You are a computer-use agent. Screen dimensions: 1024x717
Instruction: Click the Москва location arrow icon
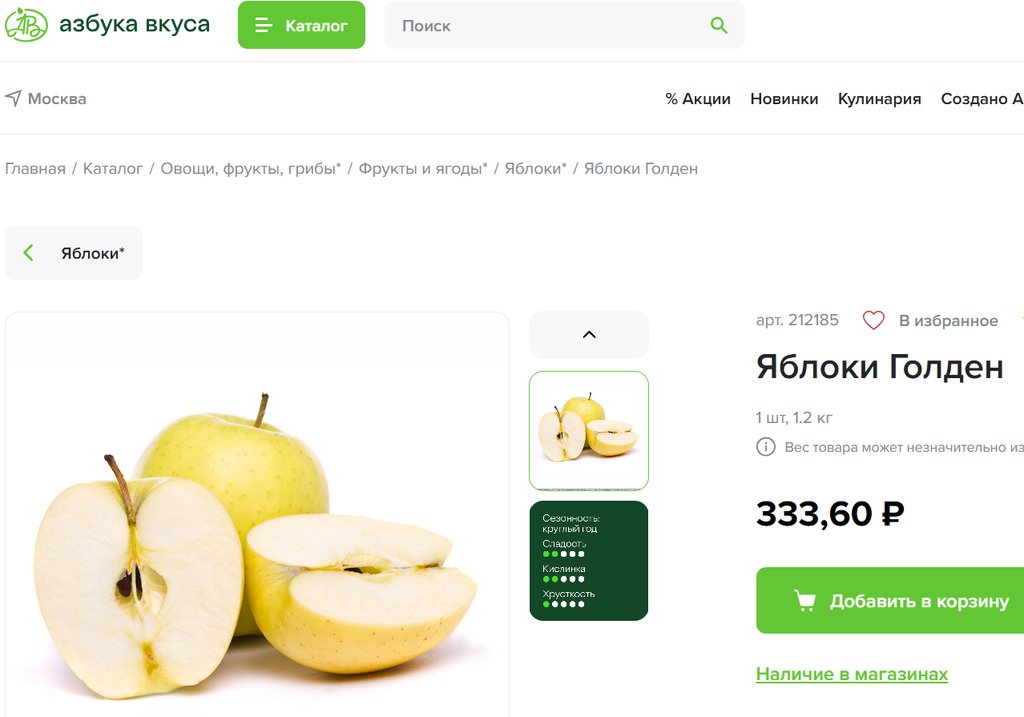(13, 98)
